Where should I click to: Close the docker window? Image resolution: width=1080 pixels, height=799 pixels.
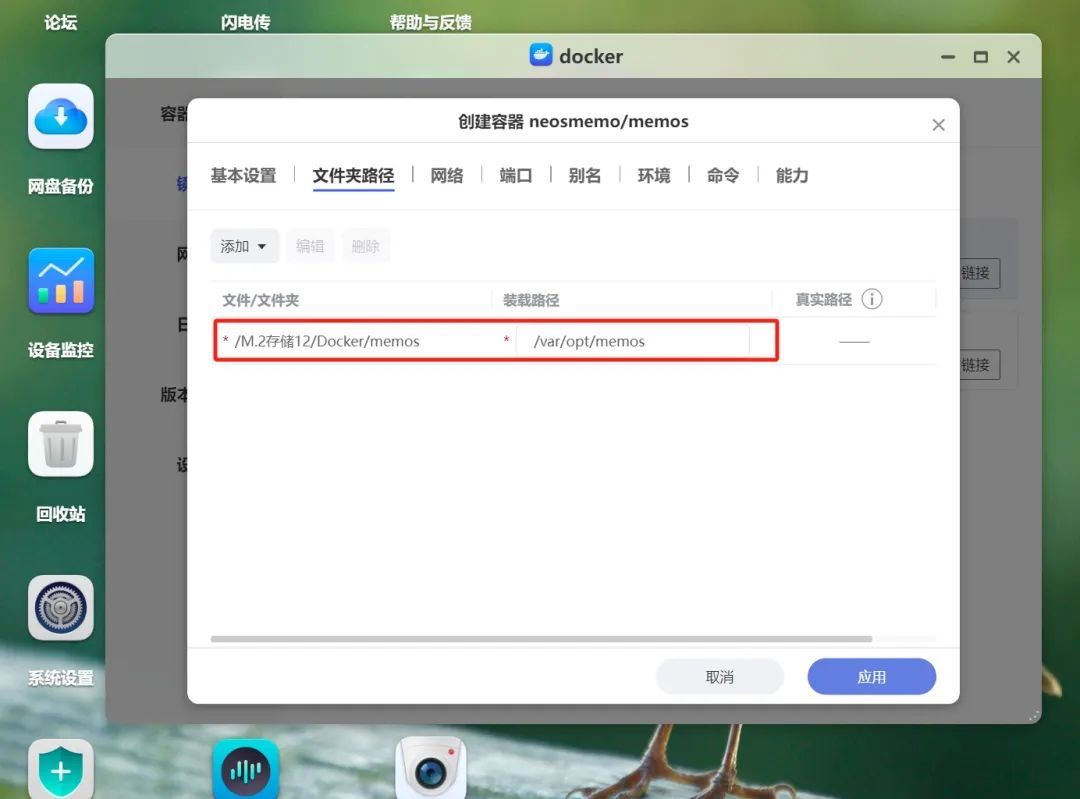pyautogui.click(x=1013, y=57)
